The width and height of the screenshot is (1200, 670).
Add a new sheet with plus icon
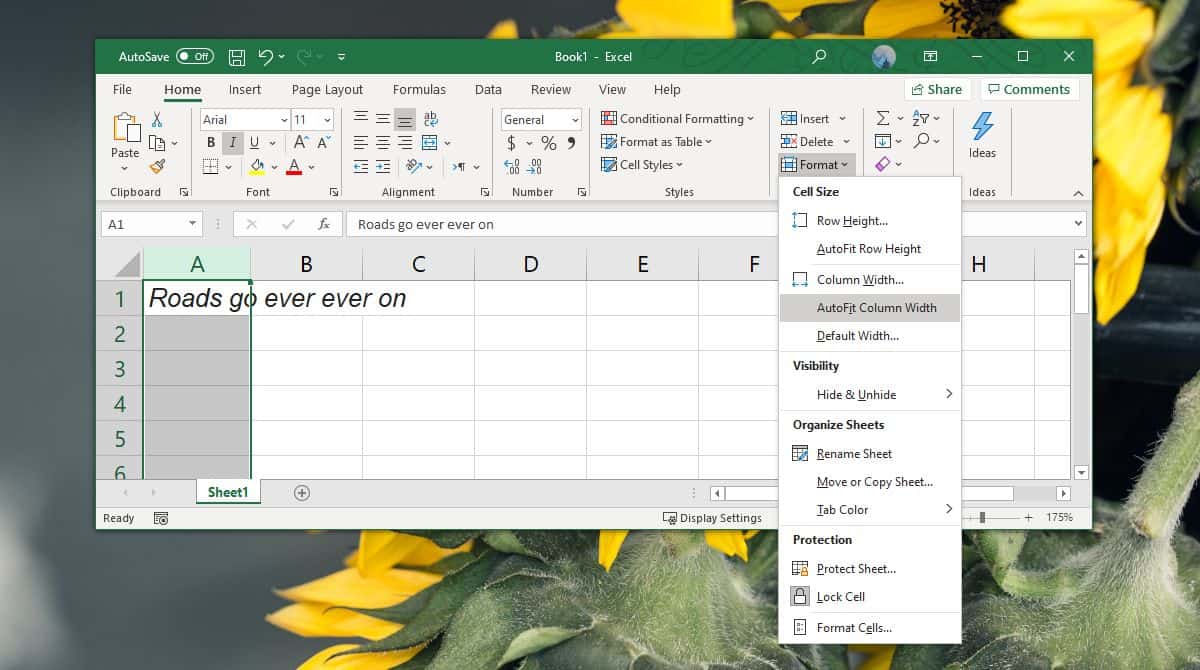coord(302,493)
